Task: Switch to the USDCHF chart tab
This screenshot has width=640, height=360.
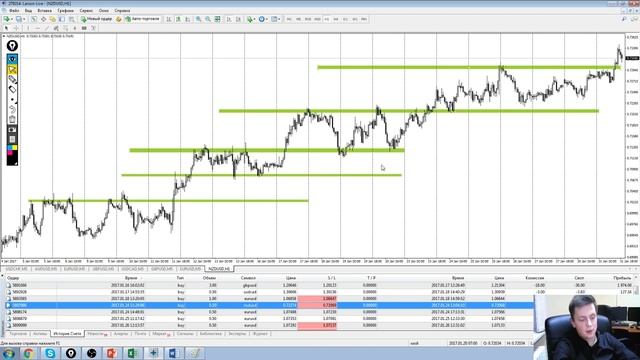Action: 16,269
